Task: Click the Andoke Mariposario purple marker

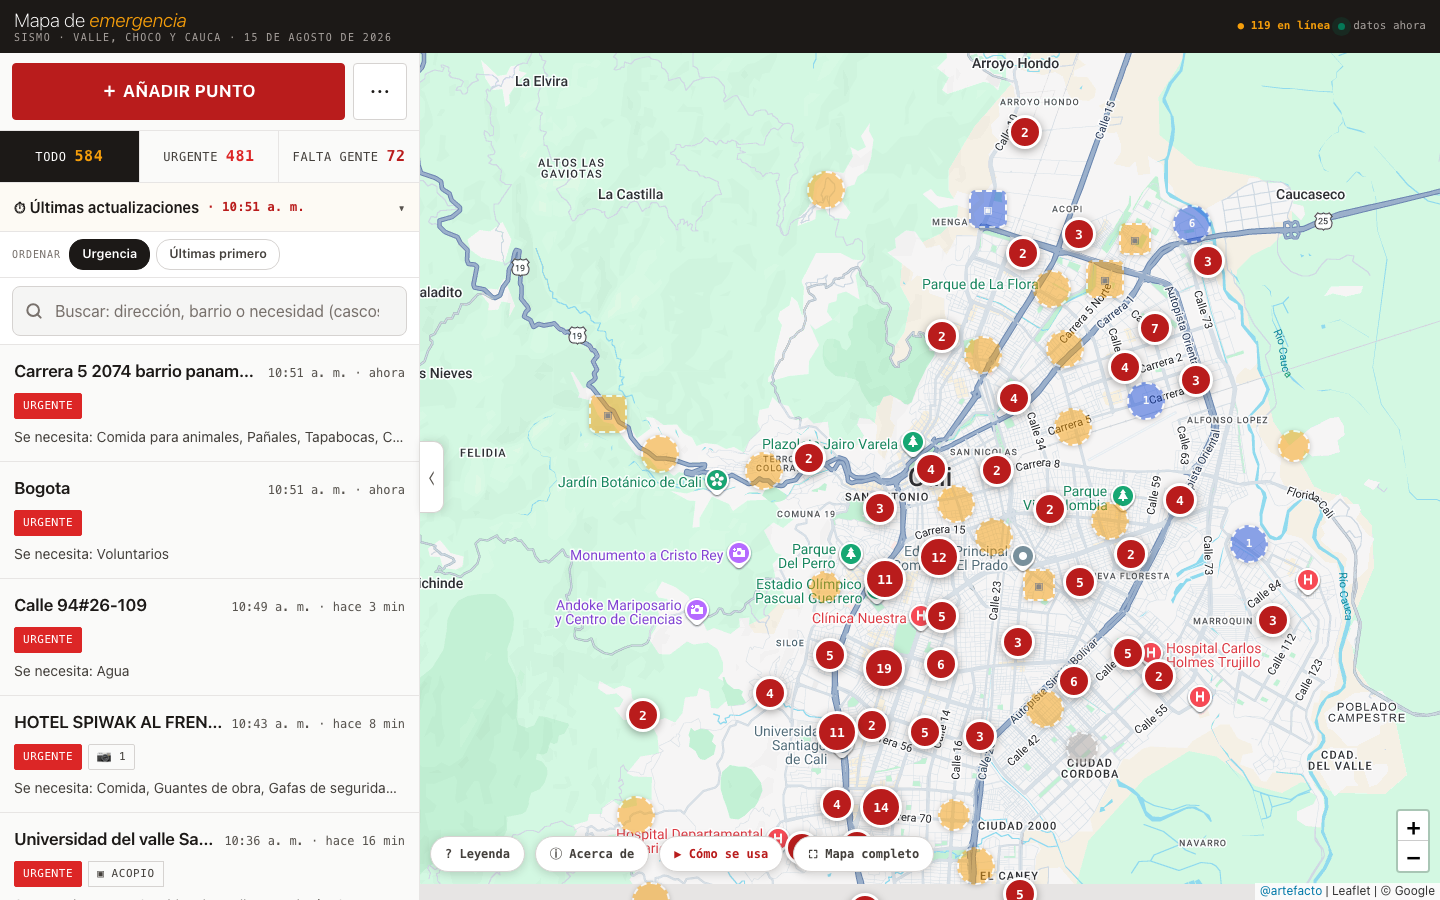Action: click(x=697, y=610)
